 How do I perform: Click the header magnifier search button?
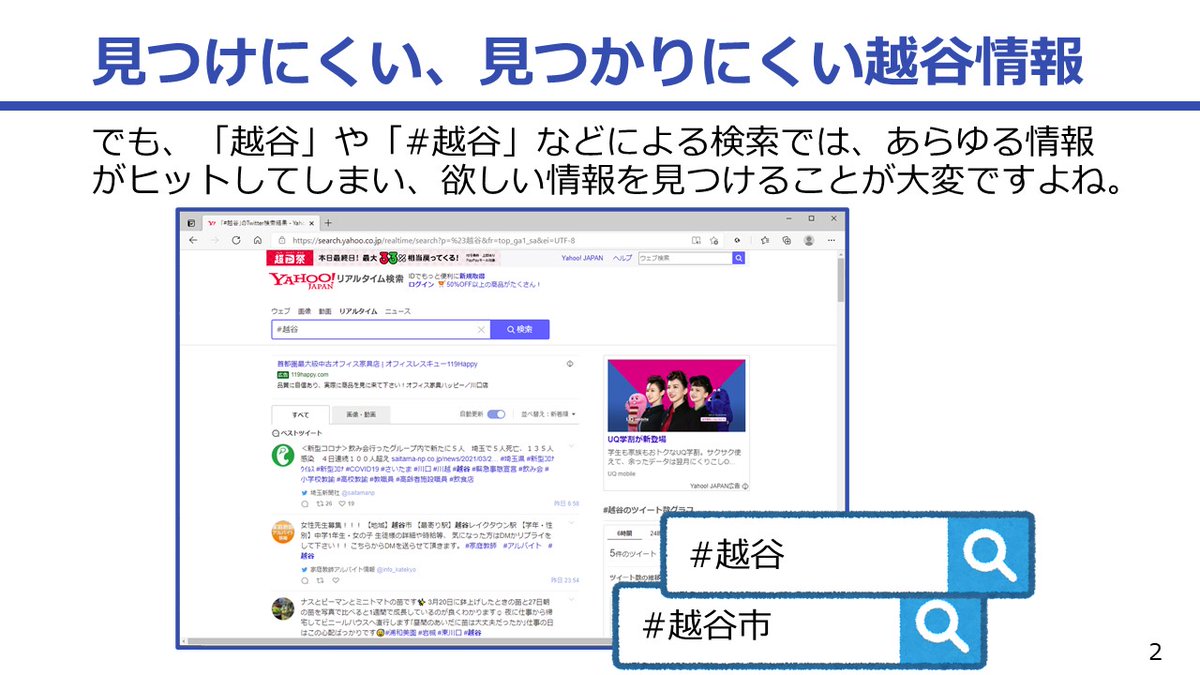tap(739, 258)
